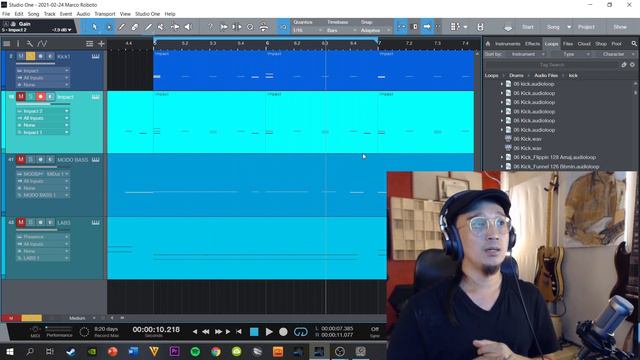Switch to Effects browser tab
Image resolution: width=640 pixels, height=360 pixels.
(x=532, y=44)
